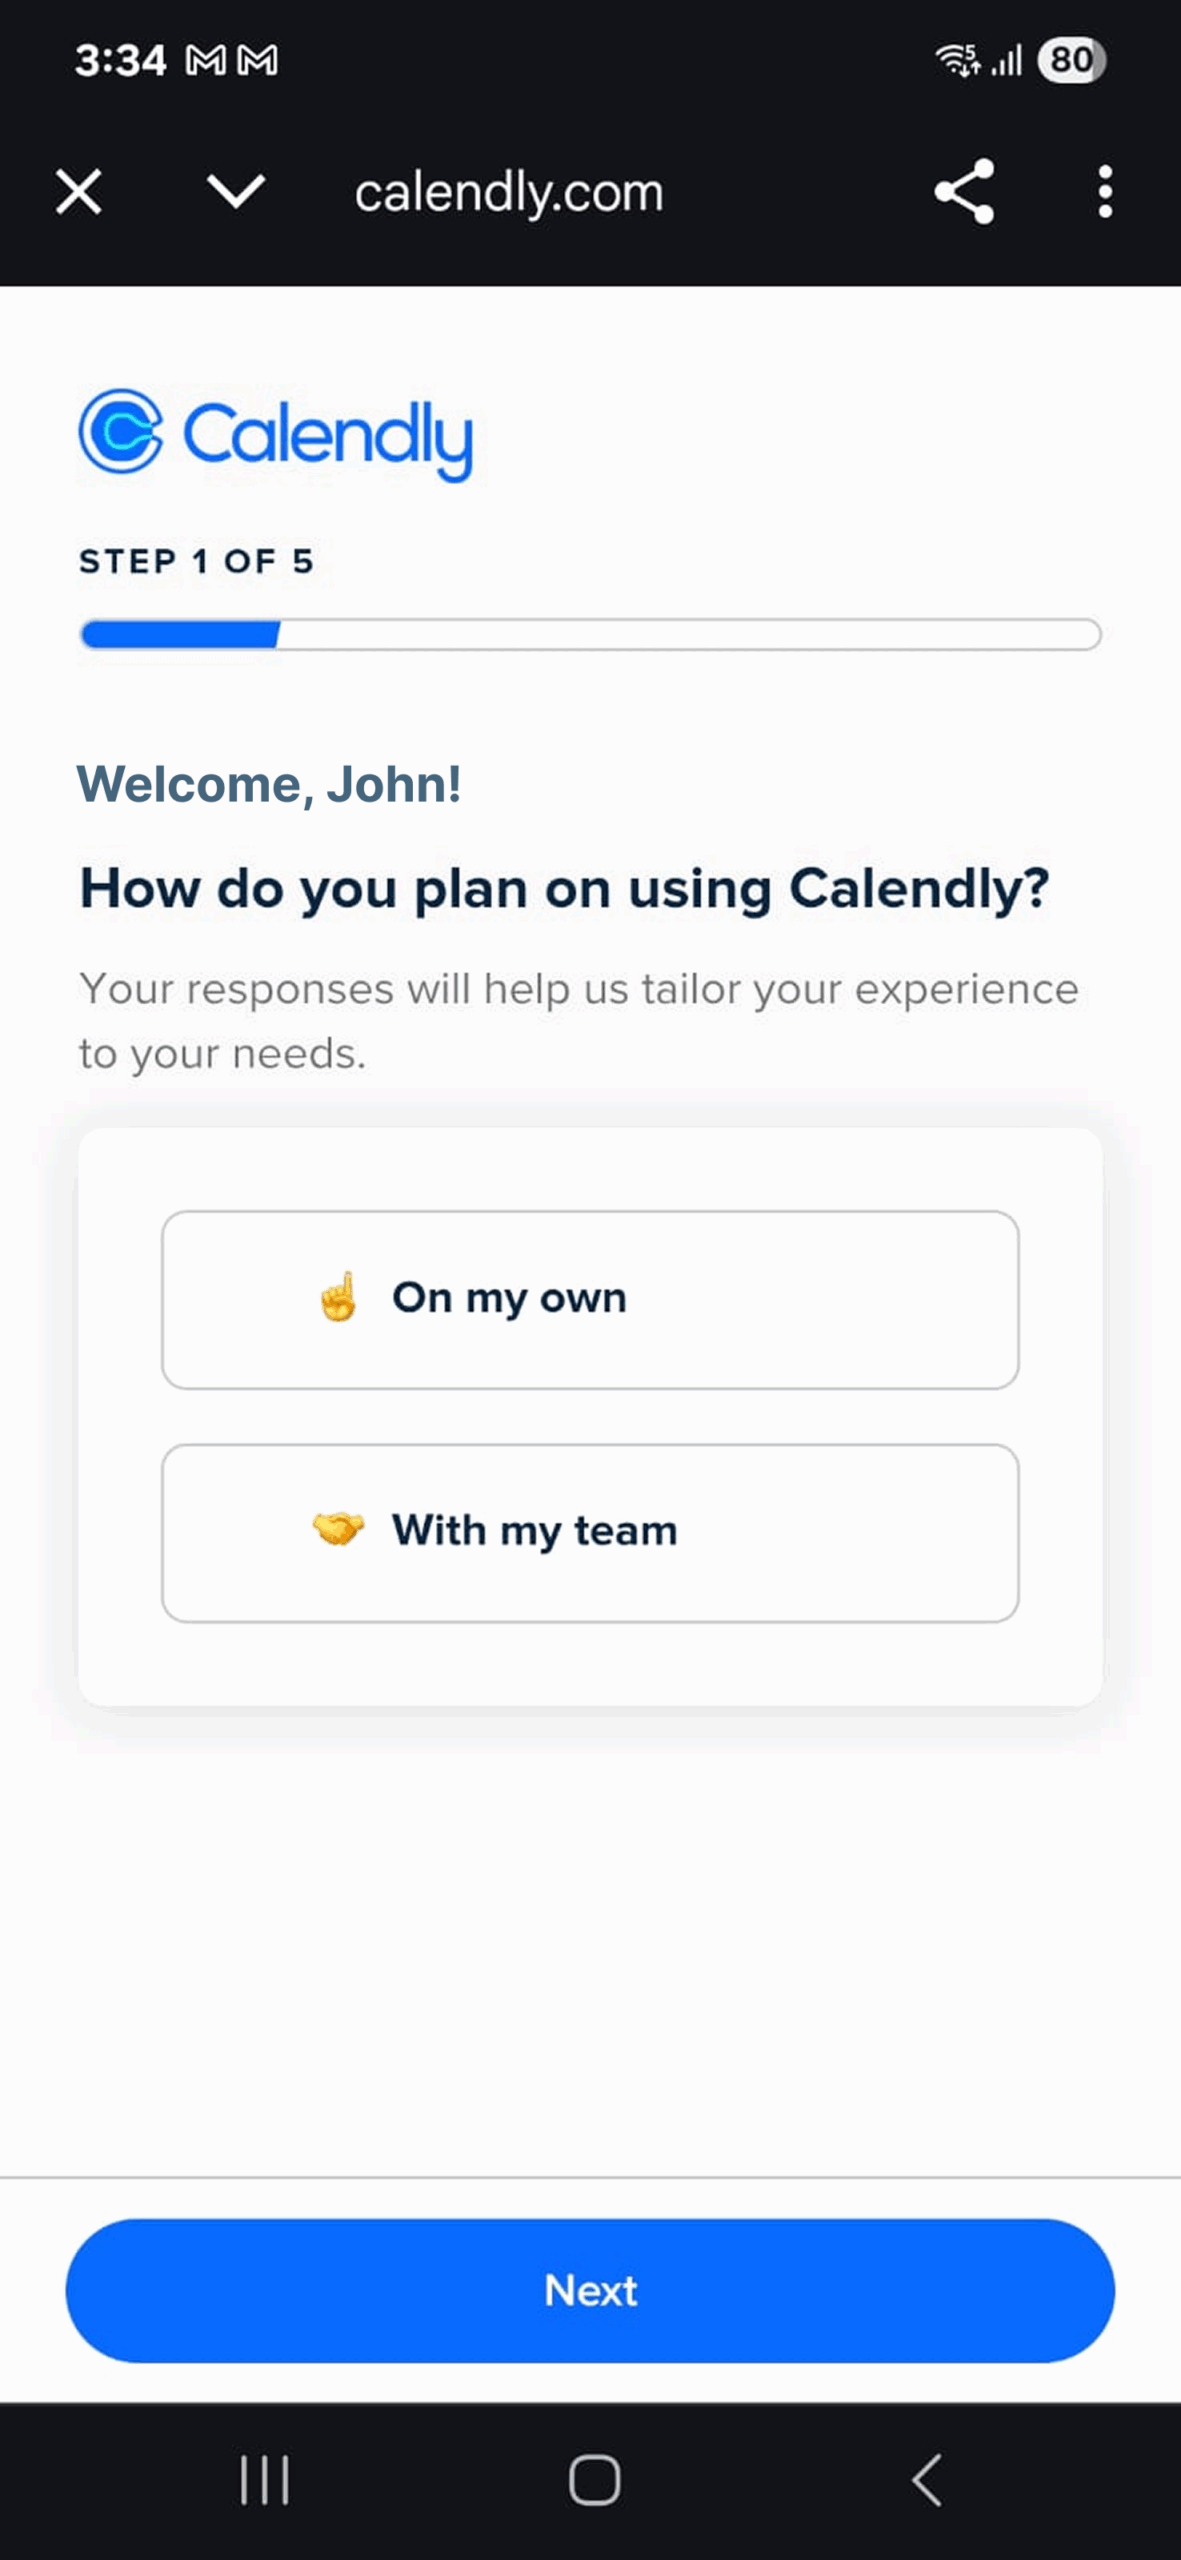
Task: Tap the share icon in browser bar
Action: (x=964, y=191)
